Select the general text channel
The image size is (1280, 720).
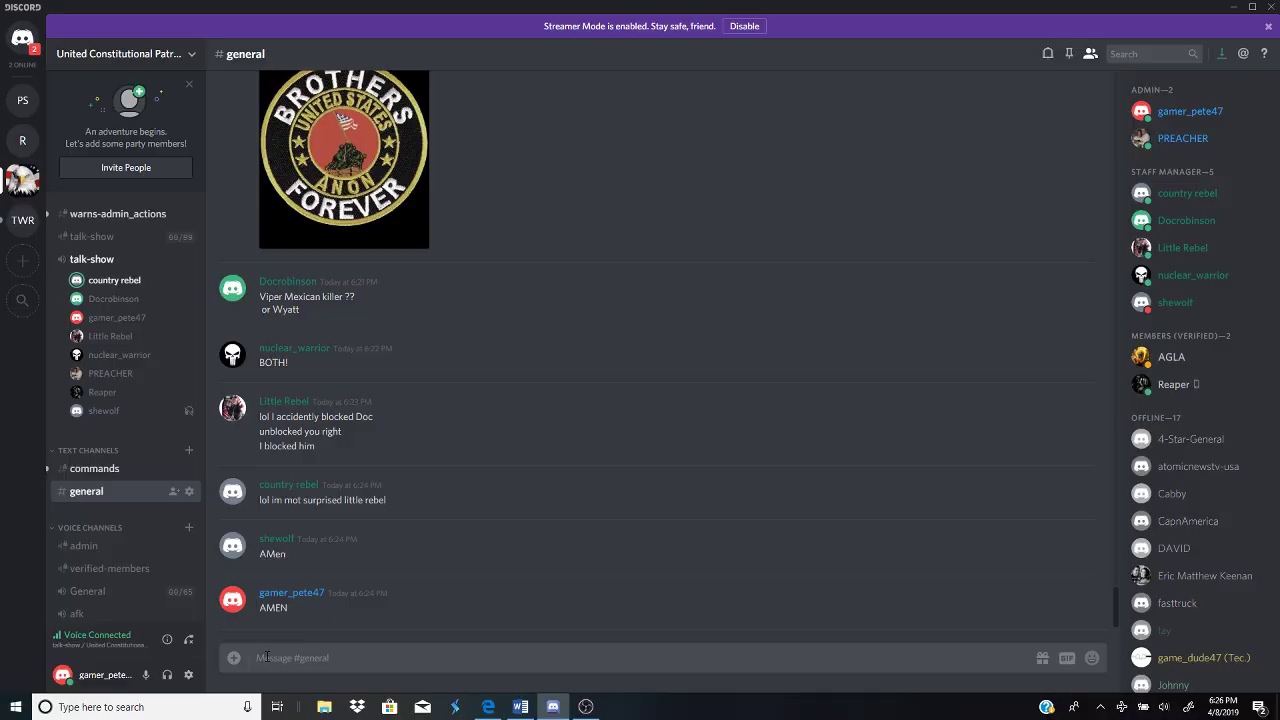(86, 492)
